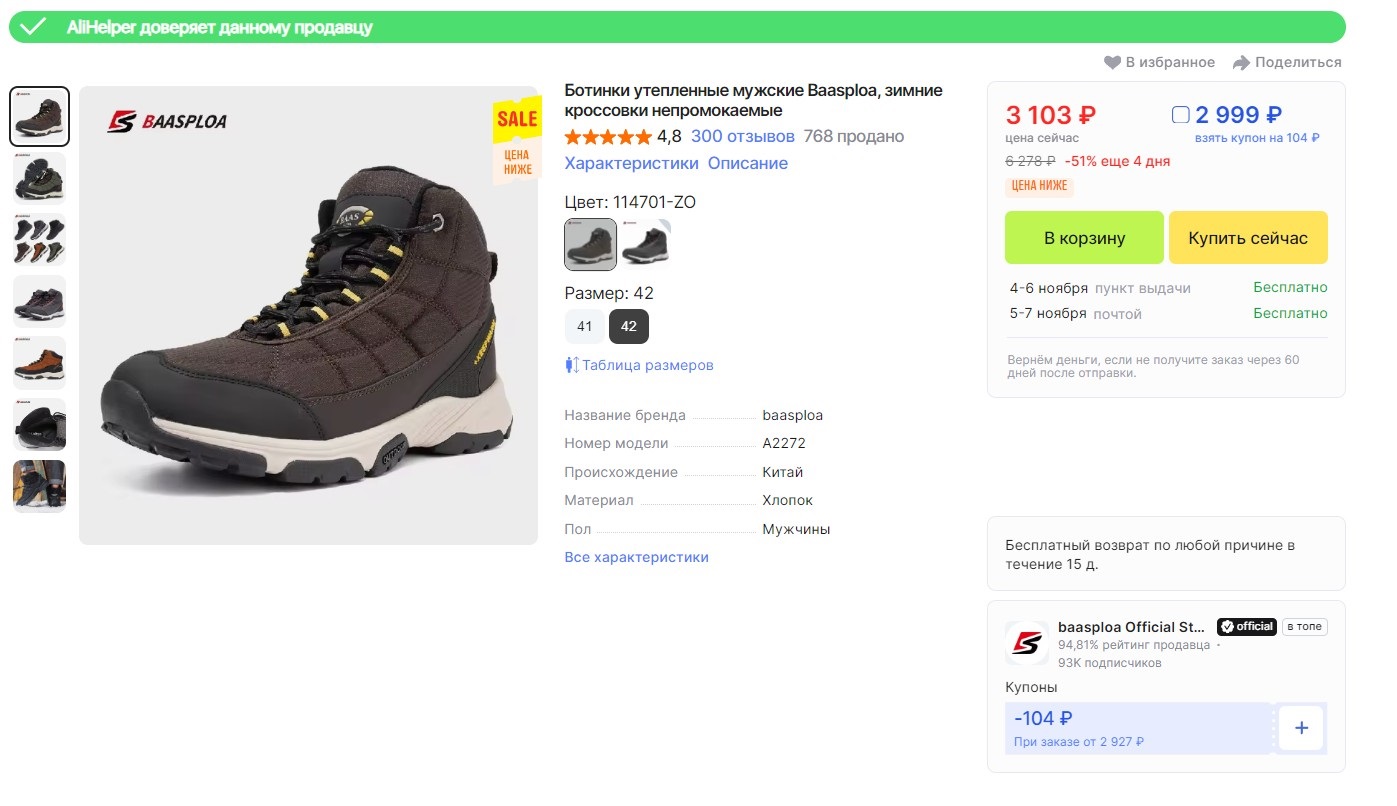Expand all characteristics list
The height and width of the screenshot is (806, 1397).
click(636, 557)
